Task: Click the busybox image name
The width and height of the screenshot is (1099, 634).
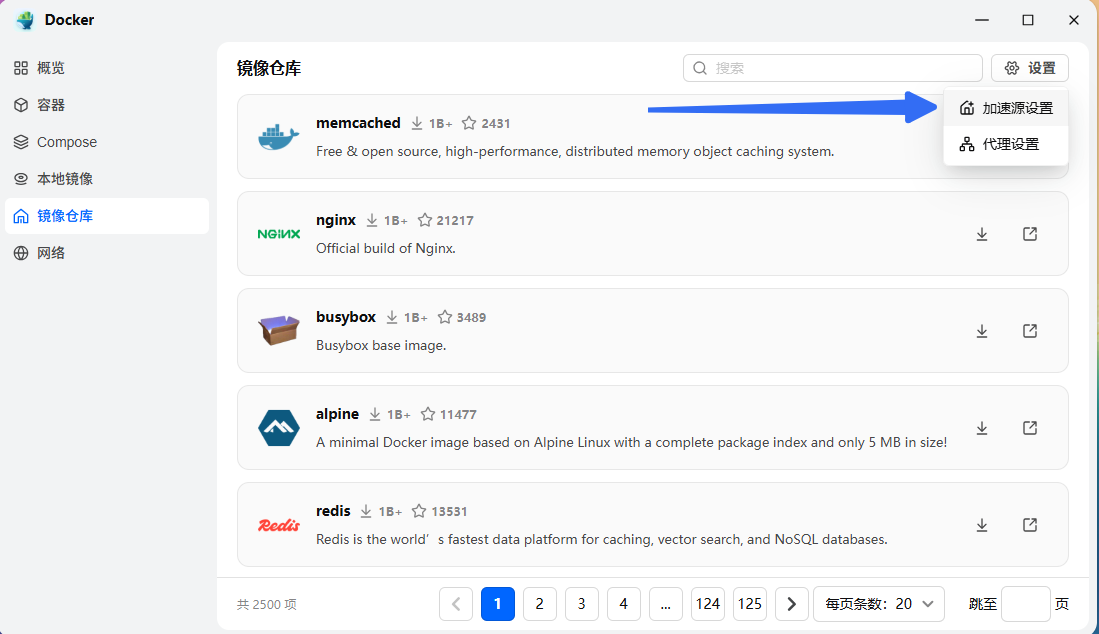Action: (346, 317)
